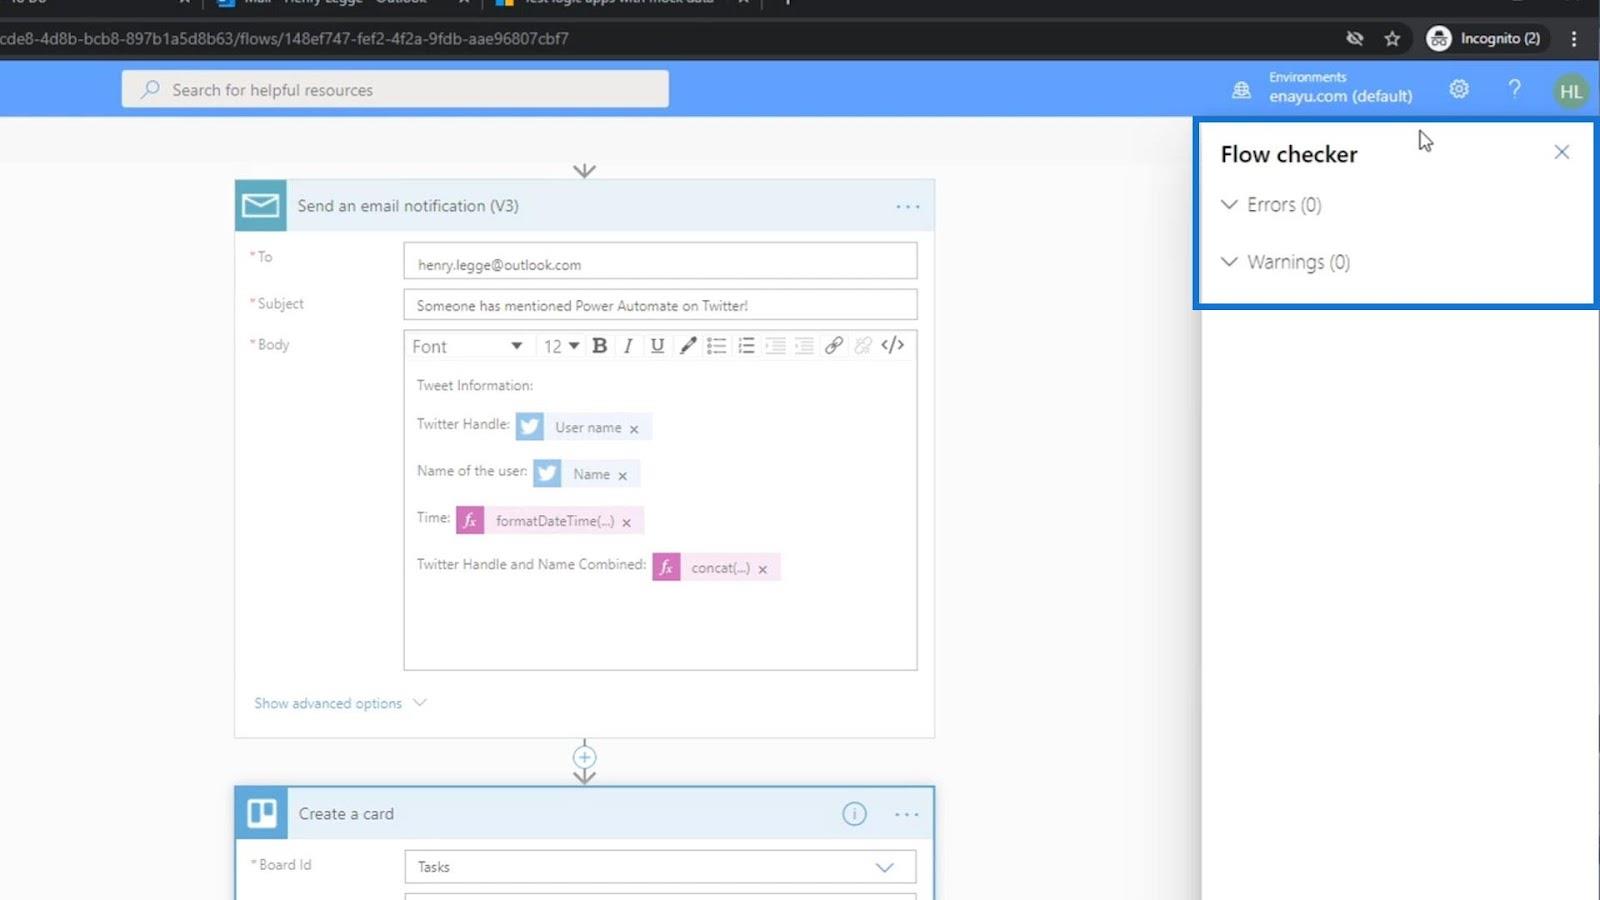
Task: Open the HL account avatar menu
Action: pyautogui.click(x=1571, y=91)
